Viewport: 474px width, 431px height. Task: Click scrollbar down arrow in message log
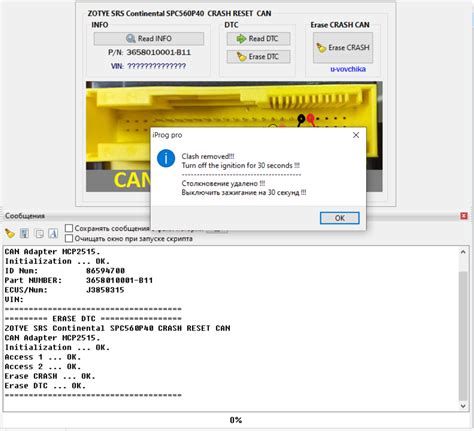tap(463, 406)
